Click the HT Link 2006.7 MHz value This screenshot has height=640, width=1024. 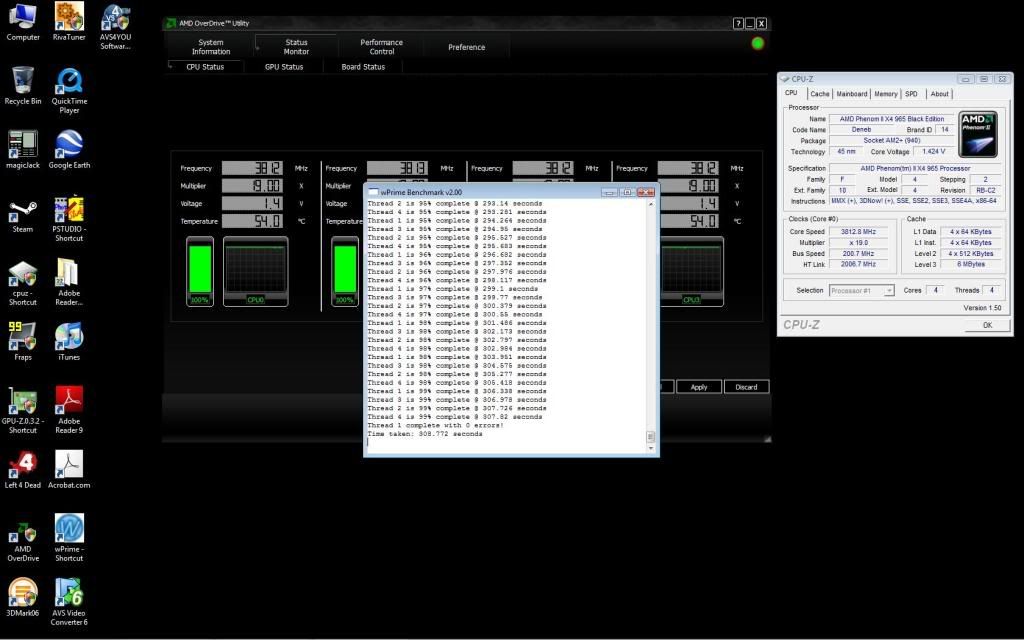pyautogui.click(x=858, y=264)
